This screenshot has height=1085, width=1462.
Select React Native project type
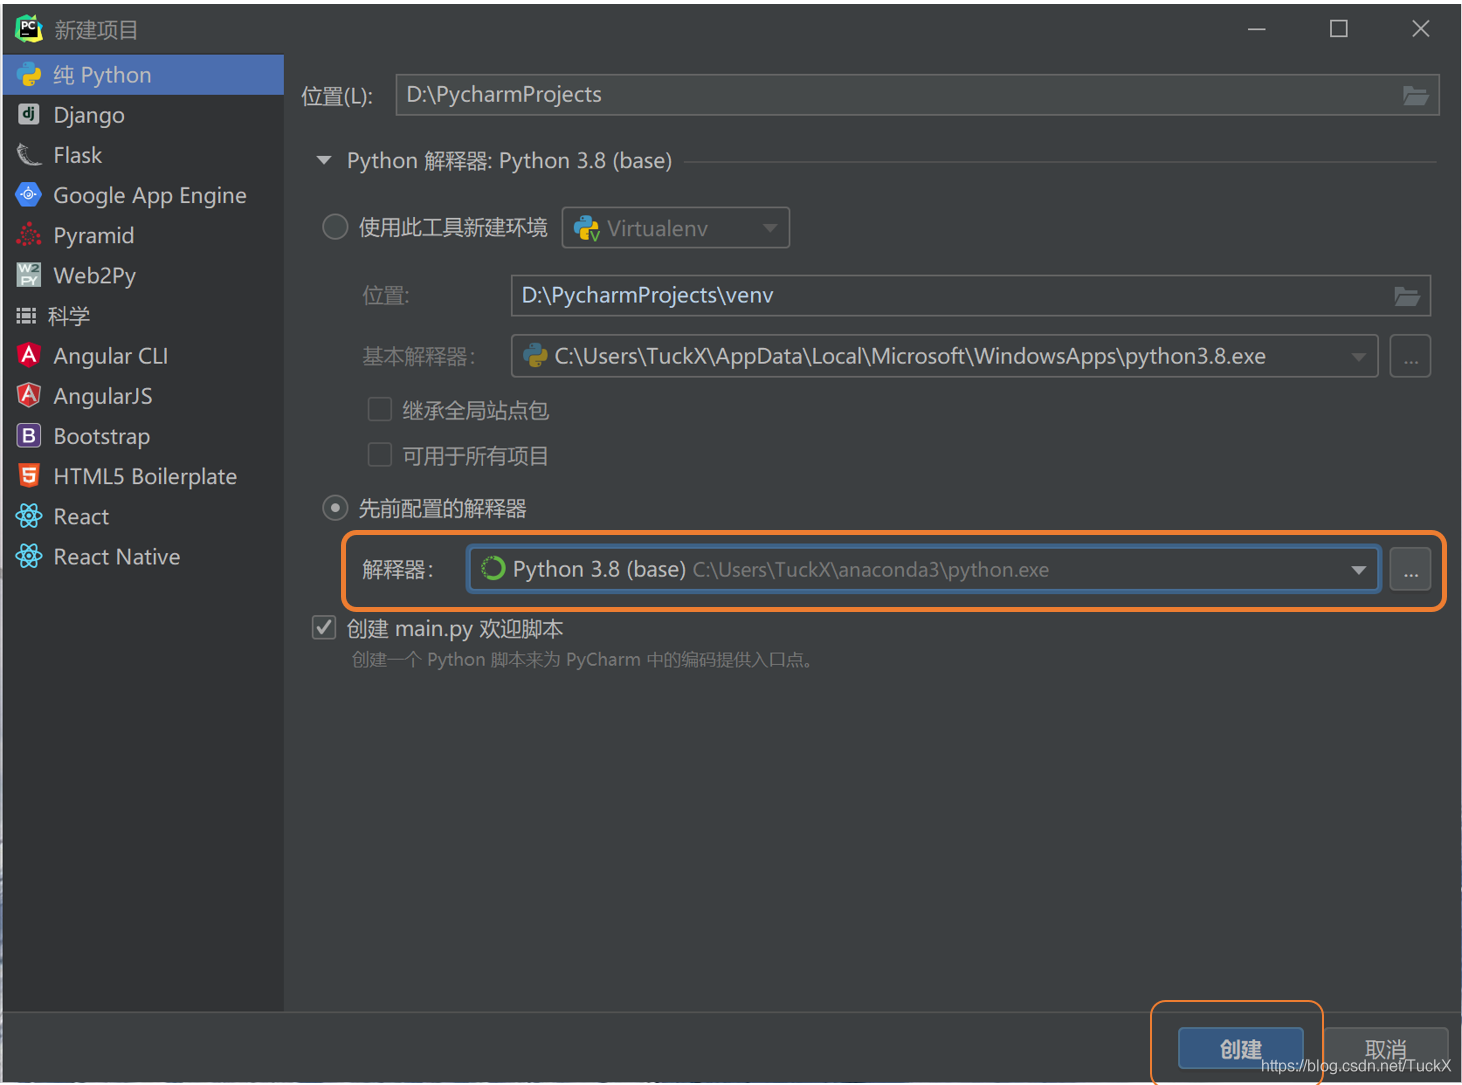pos(143,556)
